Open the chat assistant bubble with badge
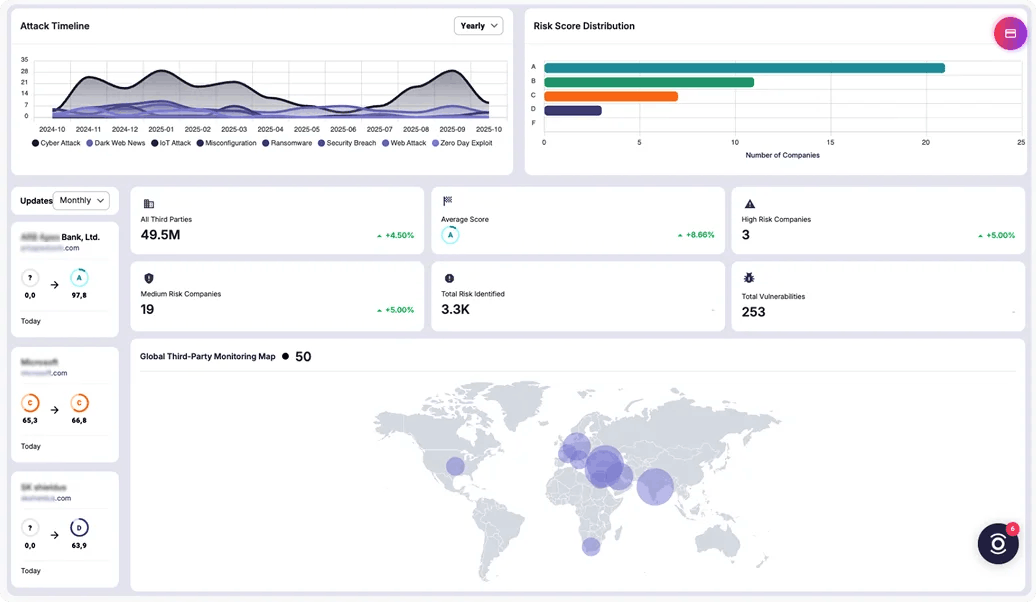The height and width of the screenshot is (602, 1036). 998,544
